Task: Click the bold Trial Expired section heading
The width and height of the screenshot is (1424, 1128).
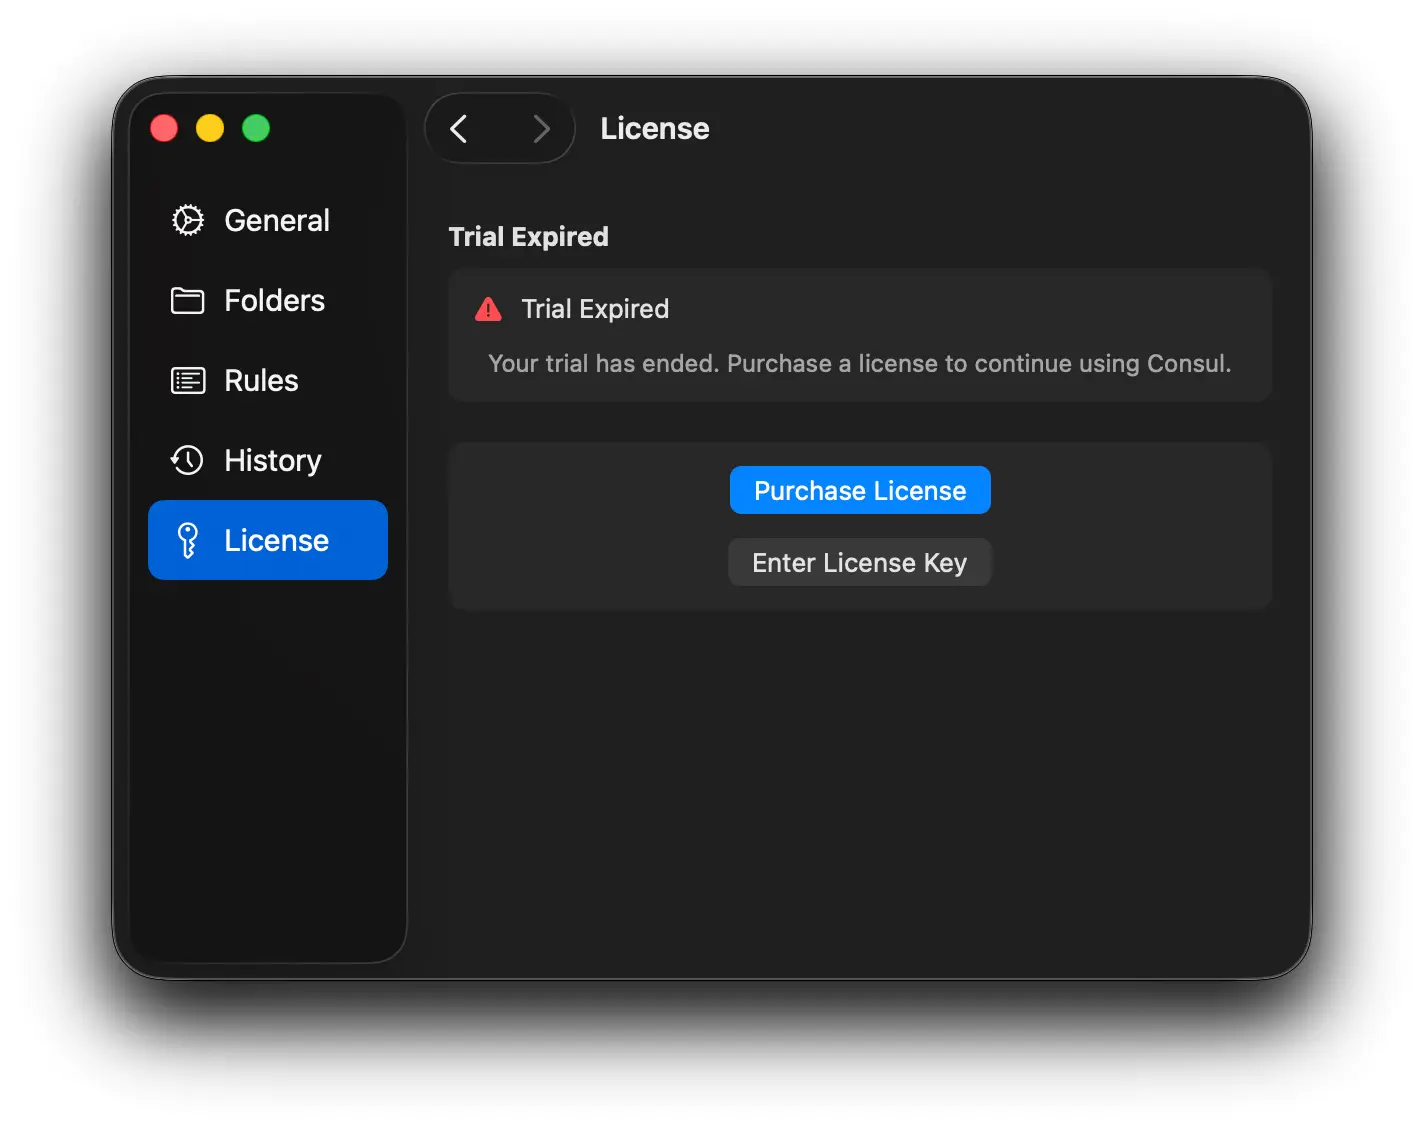Action: (528, 236)
